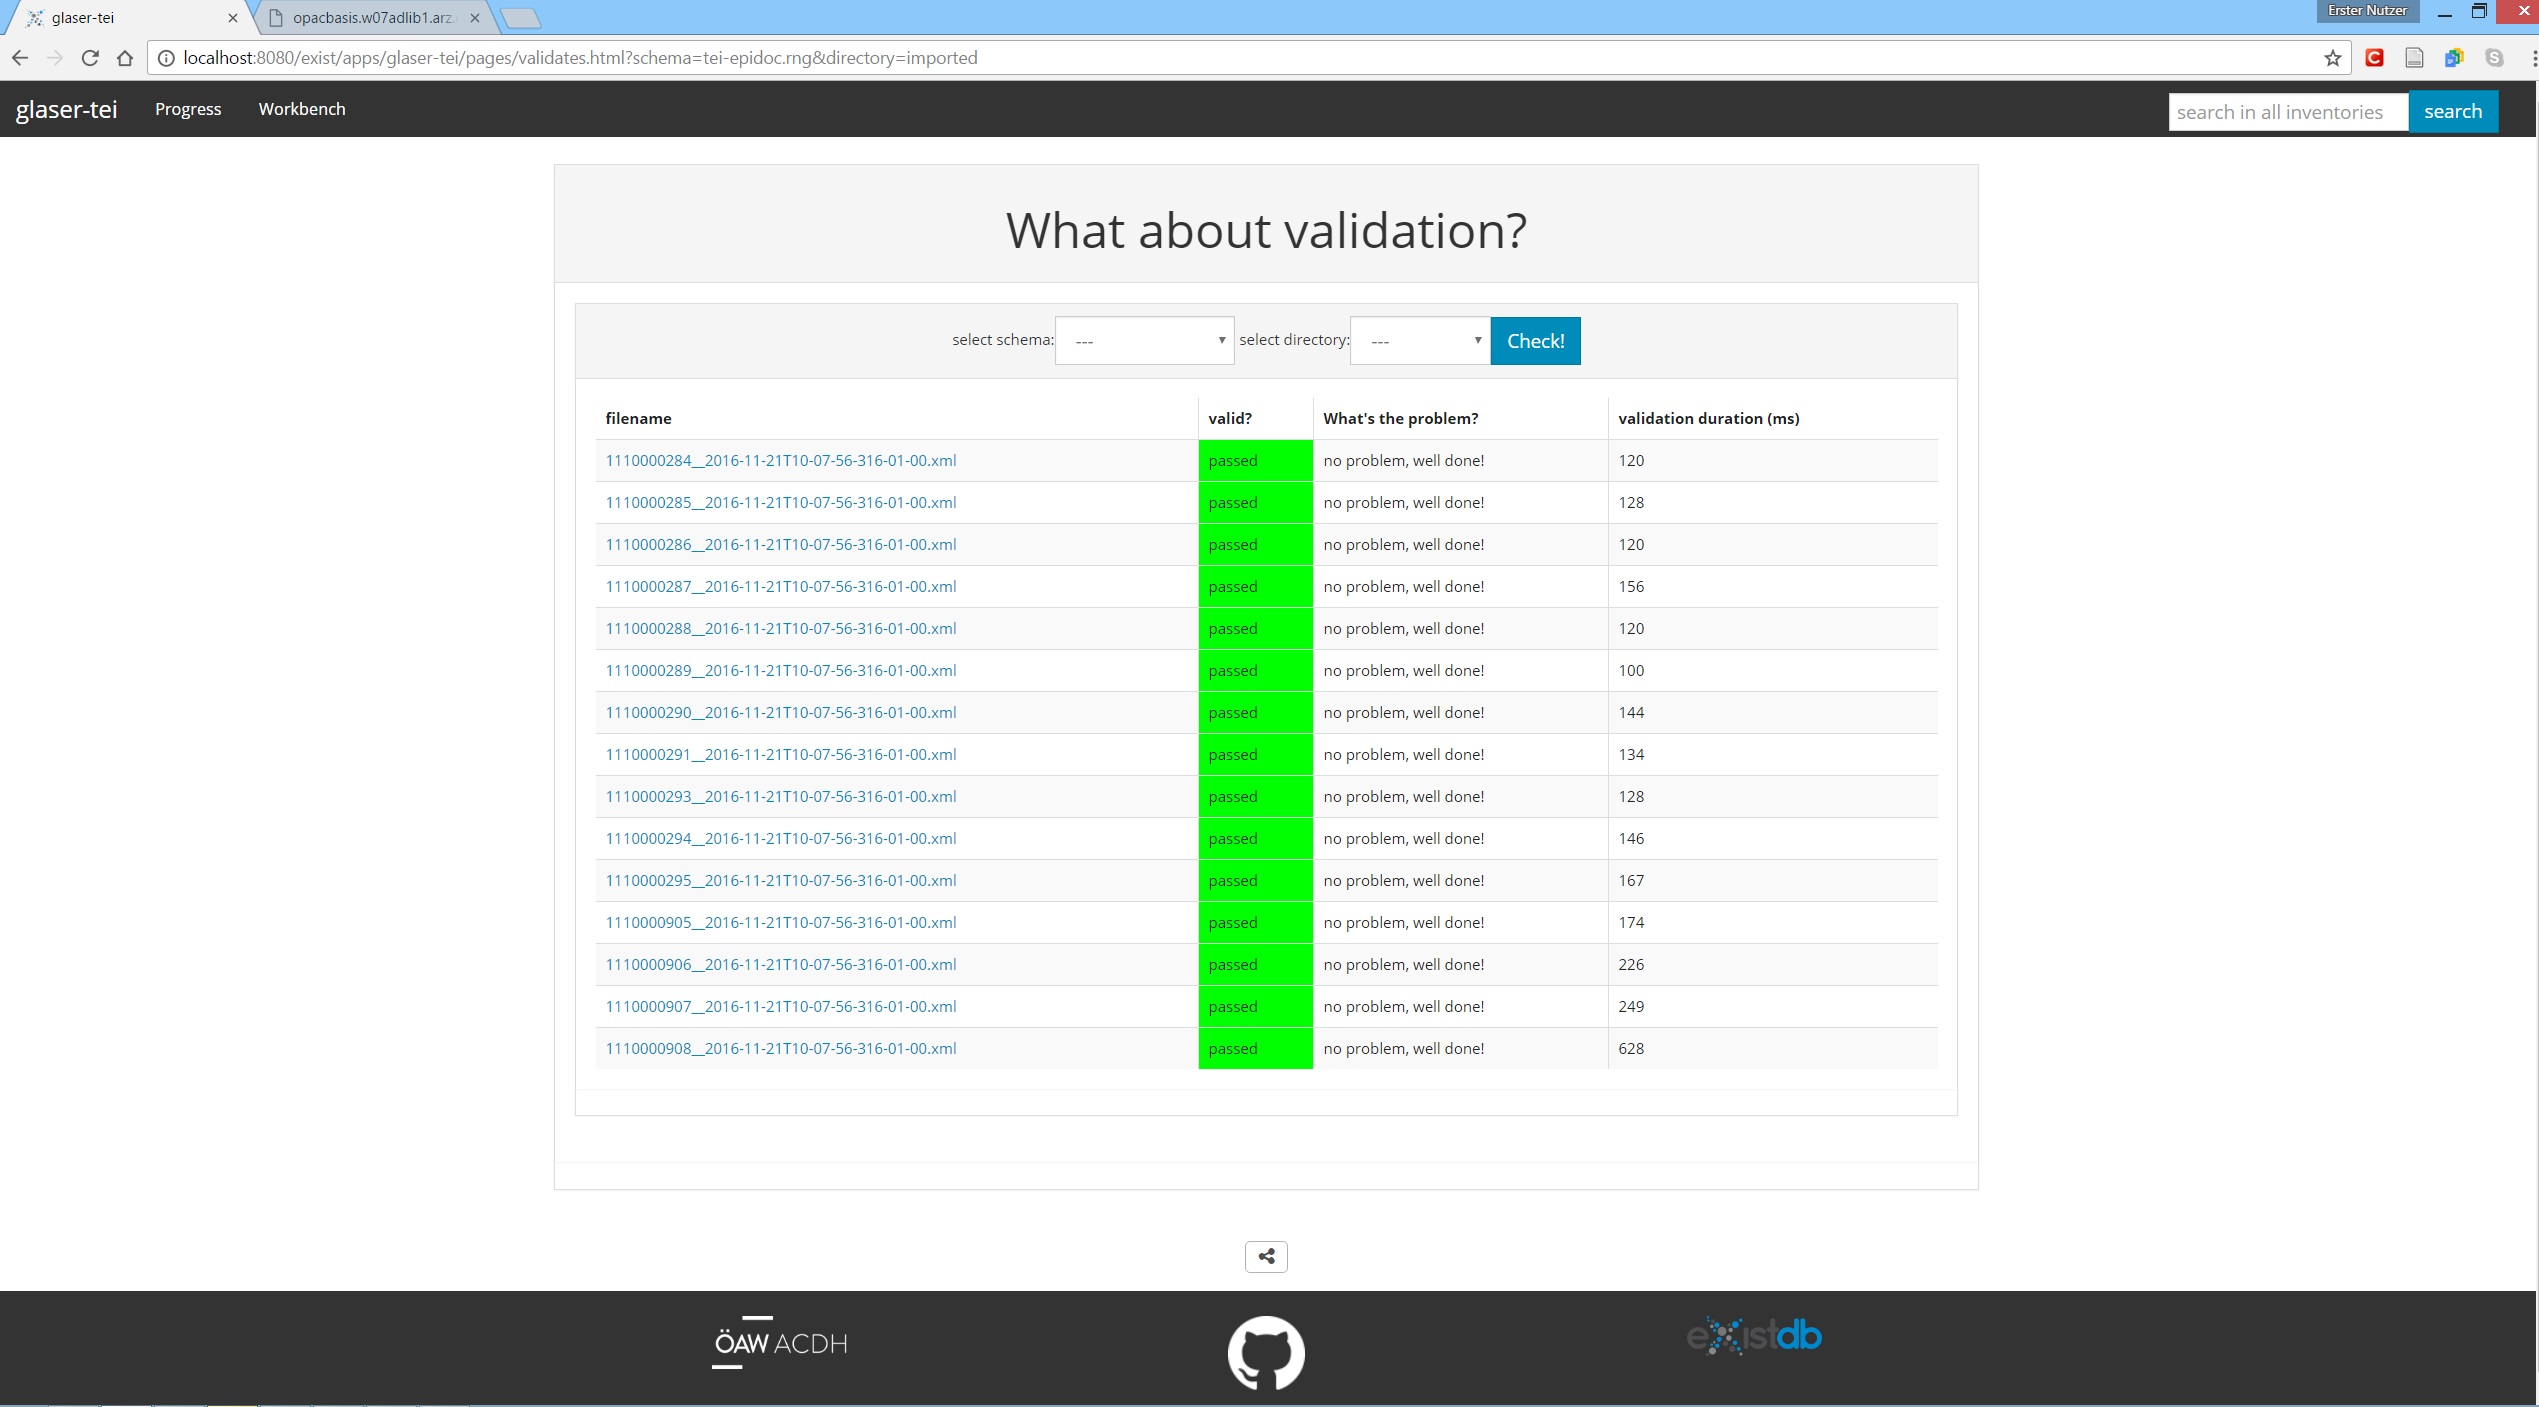Viewport: 2539px width, 1407px height.
Task: Open the select directory dropdown
Action: (1419, 341)
